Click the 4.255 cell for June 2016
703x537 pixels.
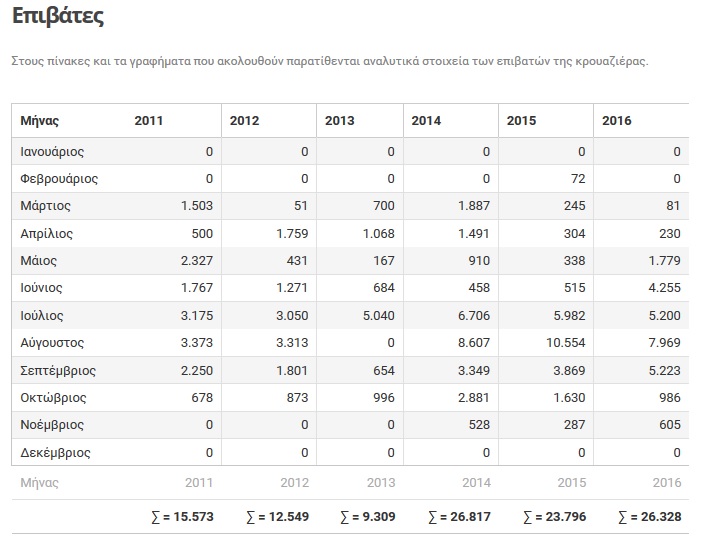(663, 289)
